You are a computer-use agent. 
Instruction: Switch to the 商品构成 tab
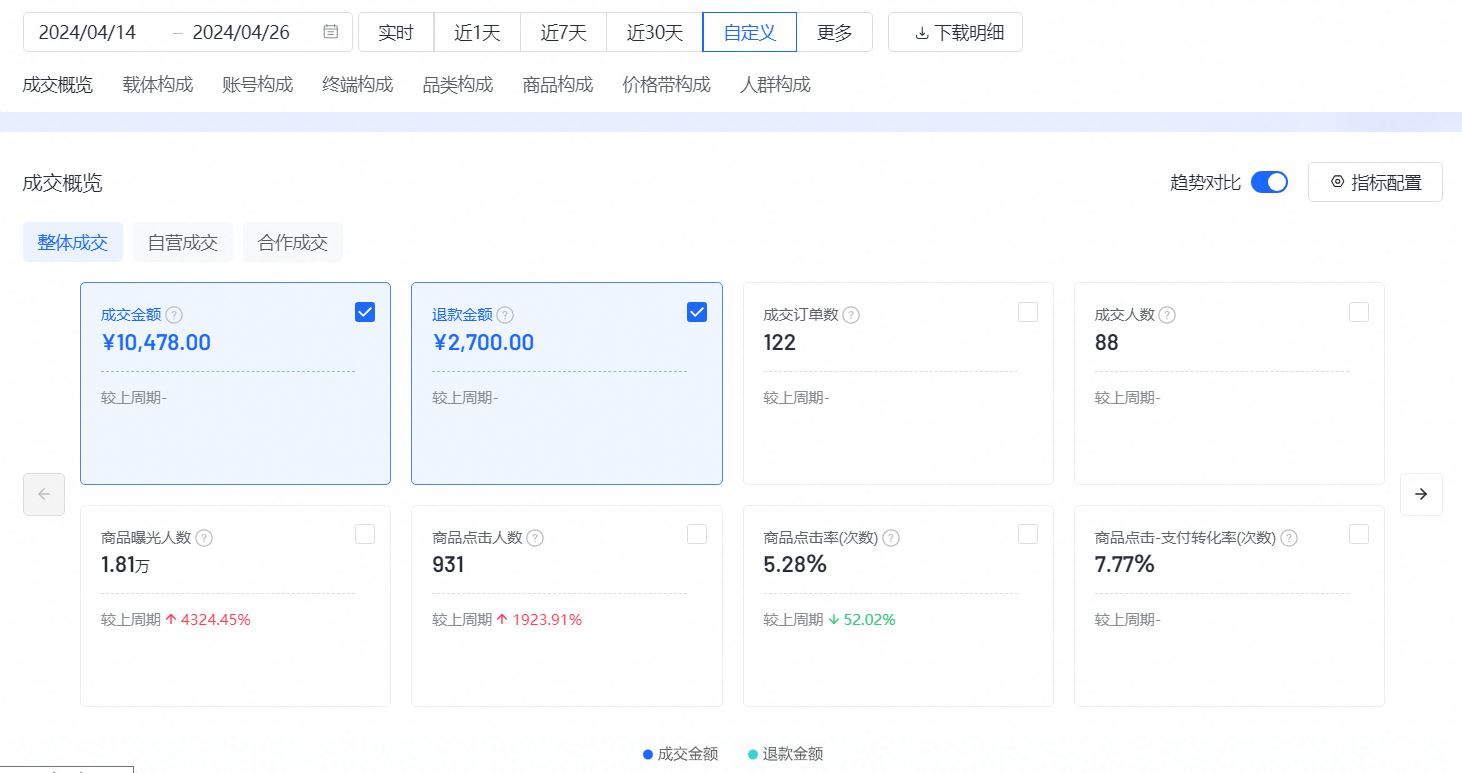pos(558,85)
